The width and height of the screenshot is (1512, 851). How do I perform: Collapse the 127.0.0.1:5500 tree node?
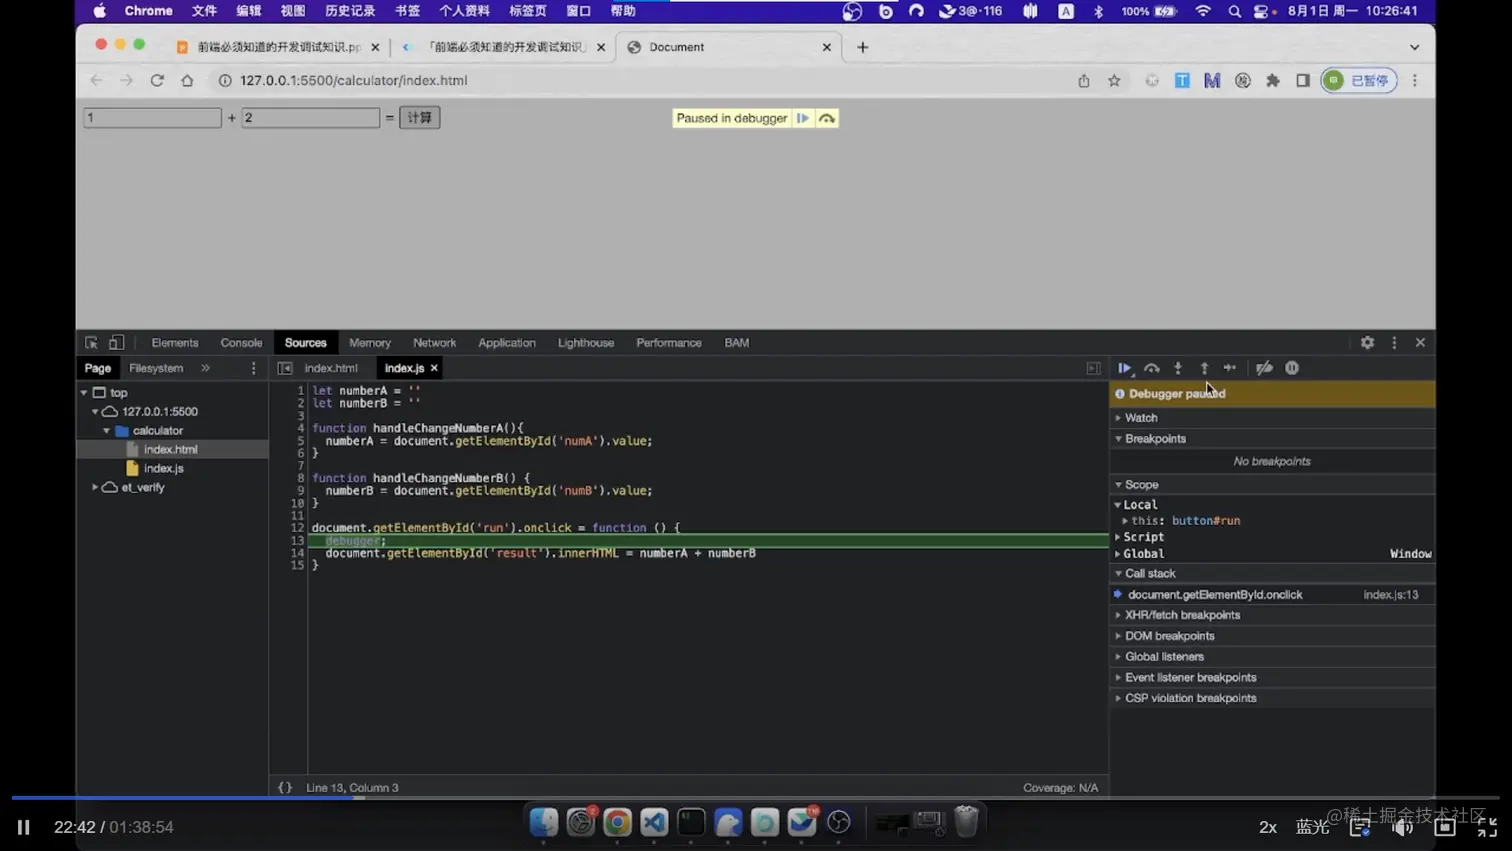coord(95,411)
